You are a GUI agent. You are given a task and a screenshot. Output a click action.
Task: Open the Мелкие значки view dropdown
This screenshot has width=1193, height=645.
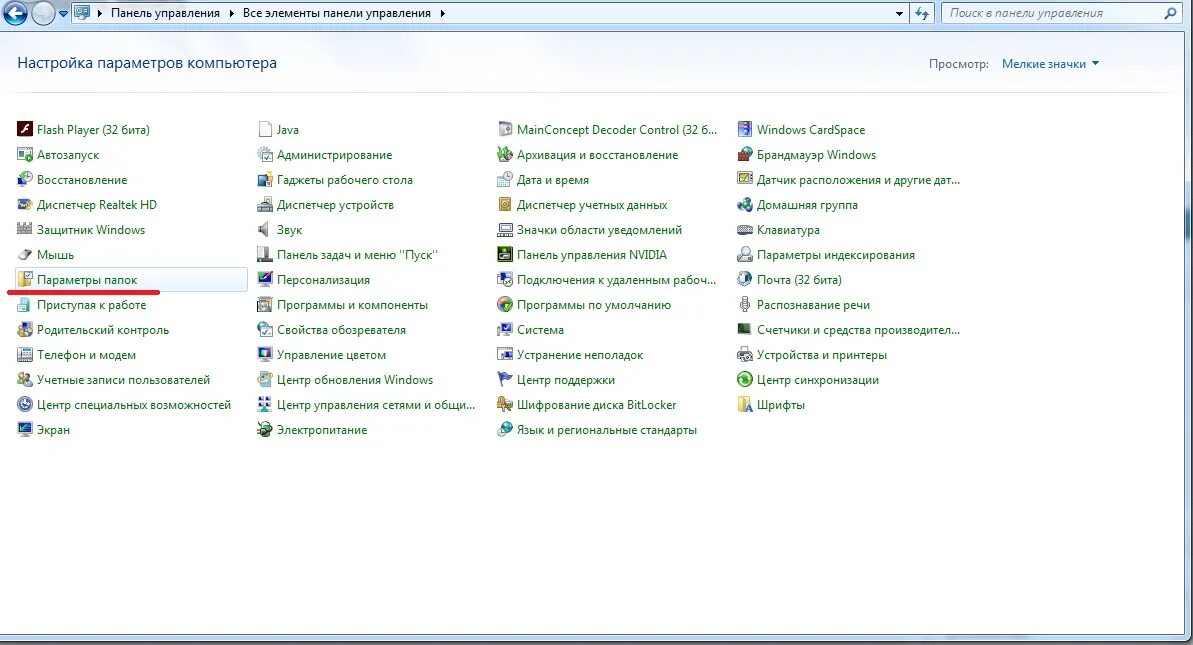click(1050, 64)
